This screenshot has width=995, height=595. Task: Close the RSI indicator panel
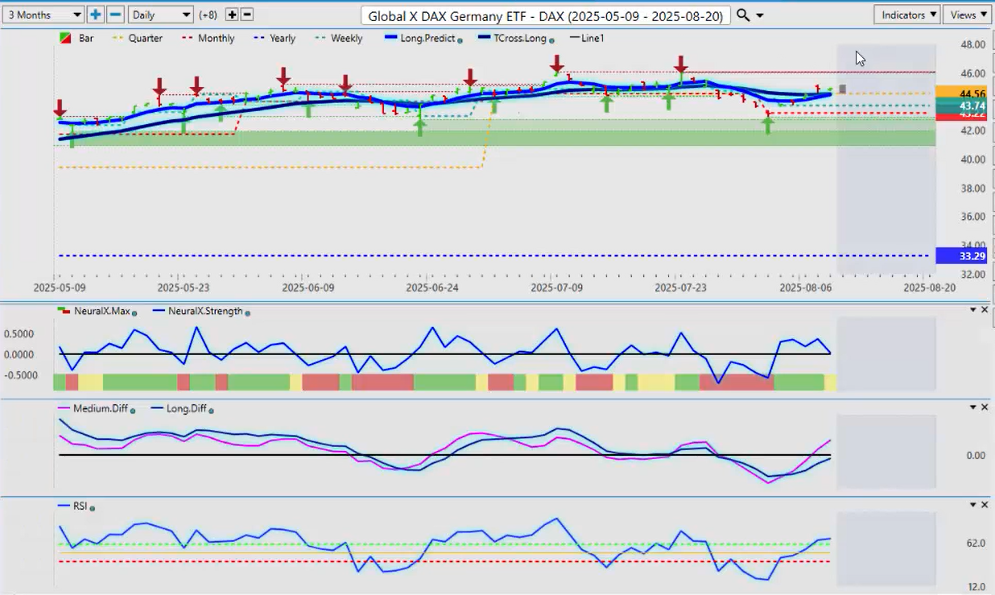click(x=984, y=506)
